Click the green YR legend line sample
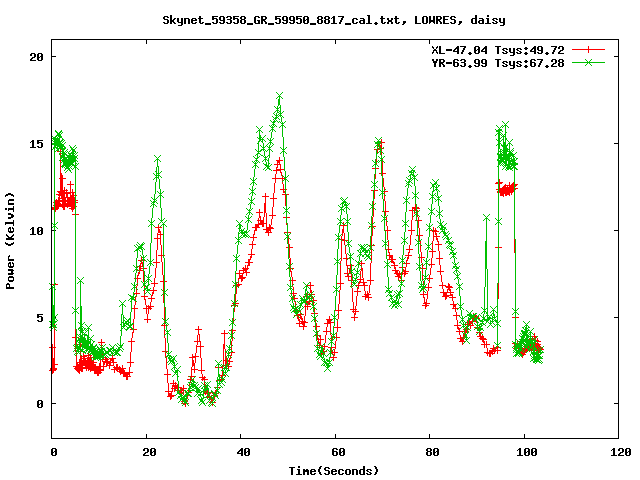 588,62
